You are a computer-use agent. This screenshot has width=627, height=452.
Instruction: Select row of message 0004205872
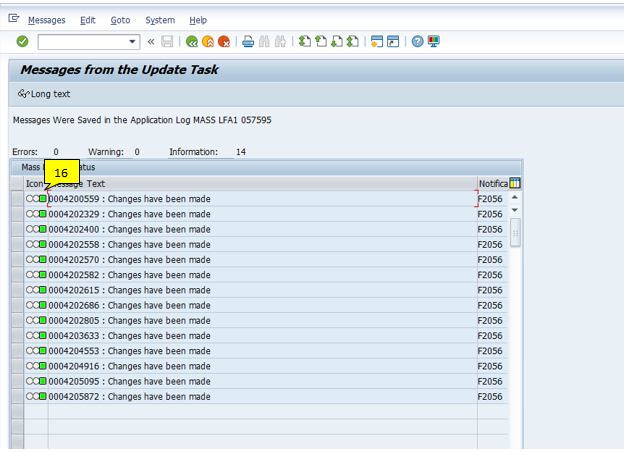[x=17, y=397]
